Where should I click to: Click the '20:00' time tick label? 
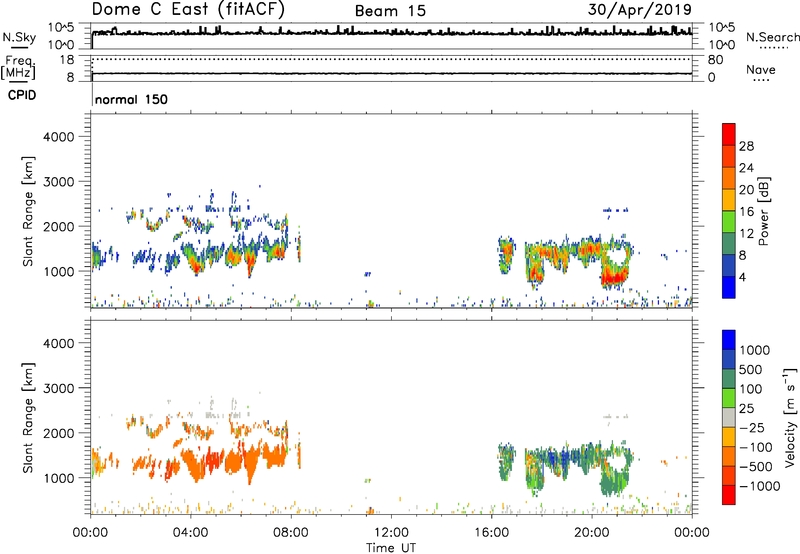(591, 533)
